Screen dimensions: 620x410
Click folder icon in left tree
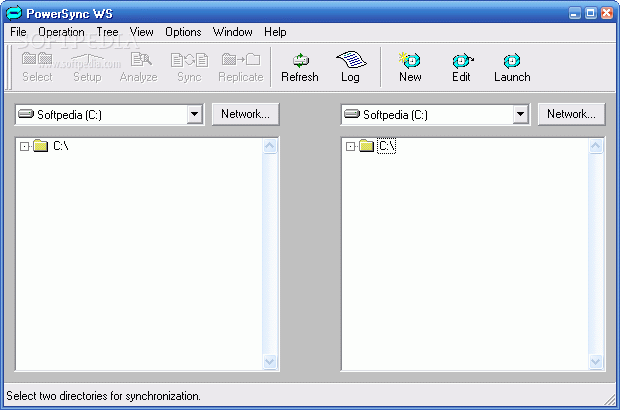point(40,146)
